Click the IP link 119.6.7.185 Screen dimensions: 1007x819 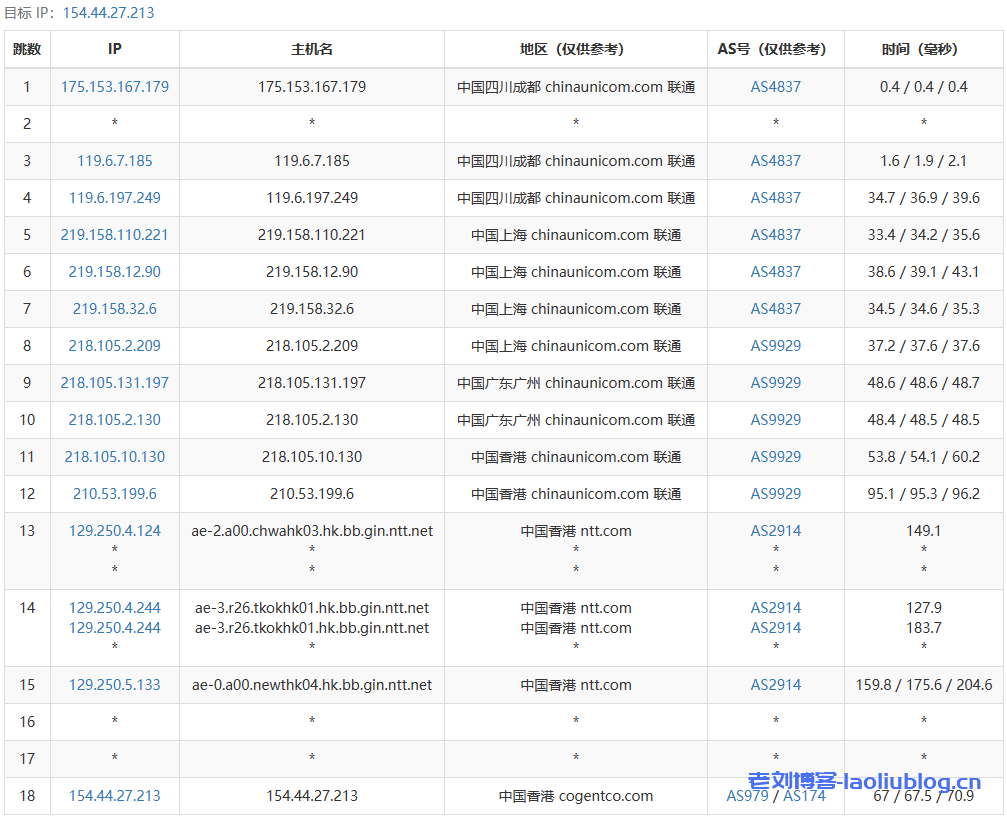tap(114, 161)
